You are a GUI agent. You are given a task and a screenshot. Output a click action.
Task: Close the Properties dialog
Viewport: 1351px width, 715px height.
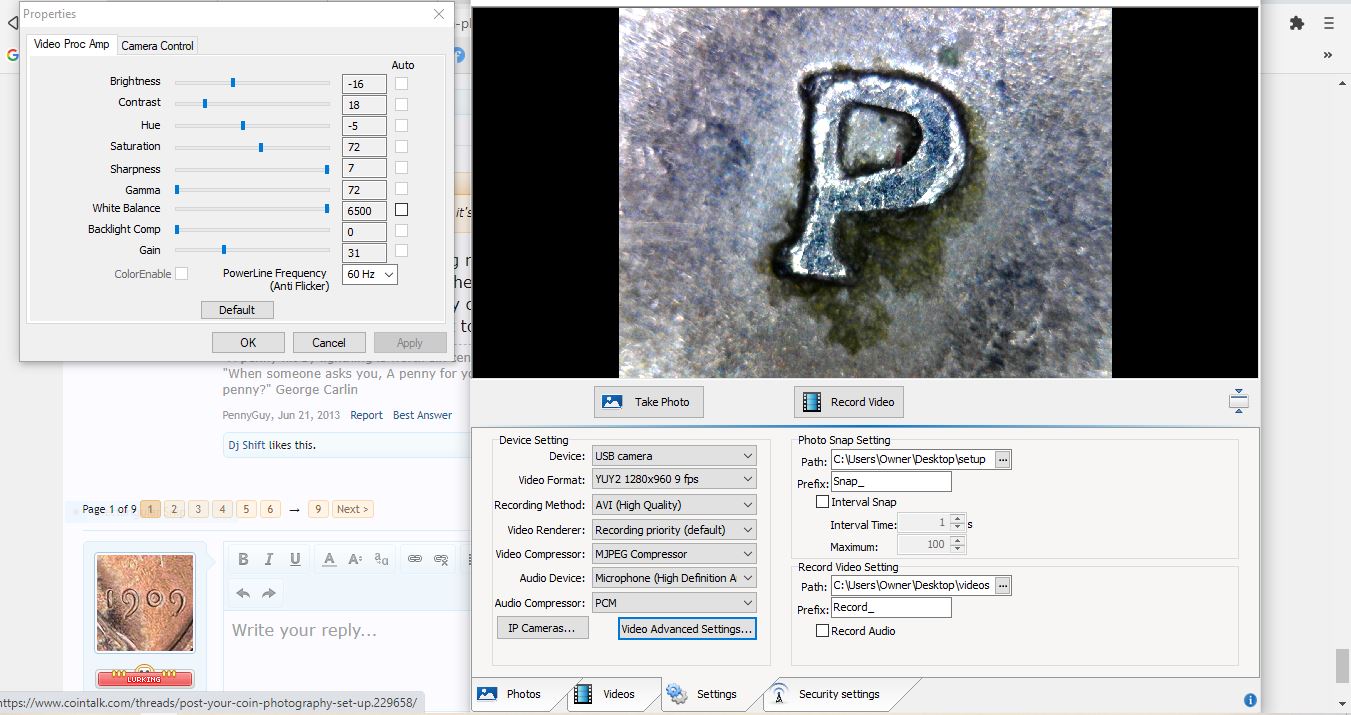pos(439,14)
